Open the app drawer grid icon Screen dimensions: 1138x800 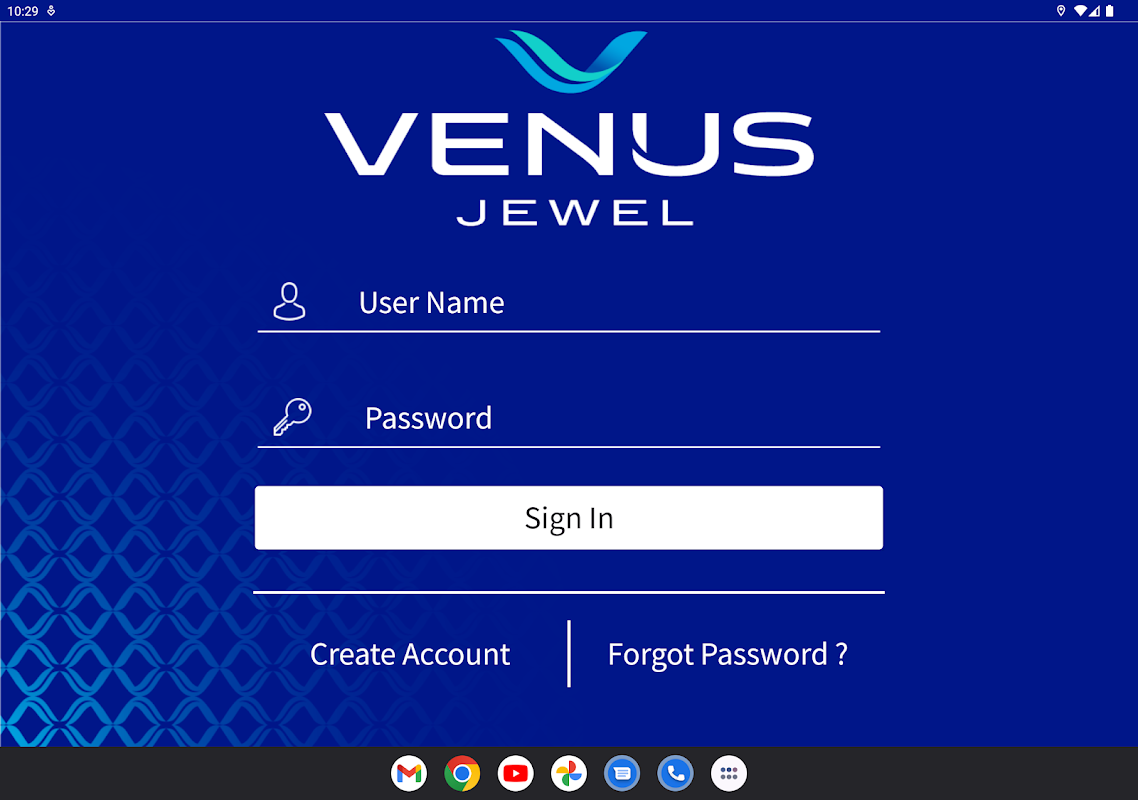click(x=729, y=773)
